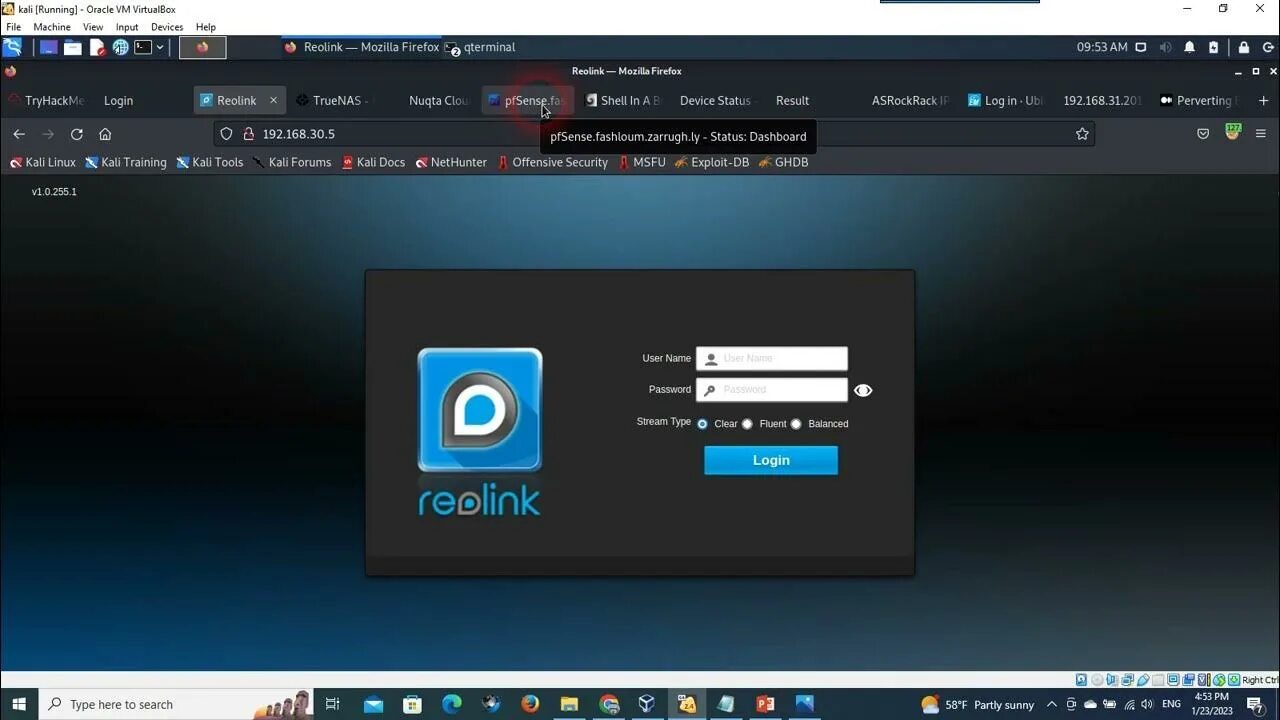
Task: Select the Reolink Firefox taskbar entry
Action: (x=362, y=47)
